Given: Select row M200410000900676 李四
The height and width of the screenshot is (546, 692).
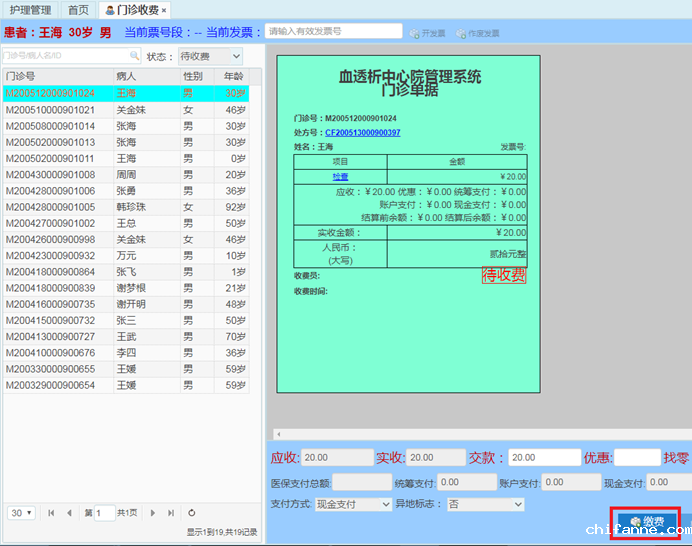Looking at the screenshot, I should pos(126,353).
